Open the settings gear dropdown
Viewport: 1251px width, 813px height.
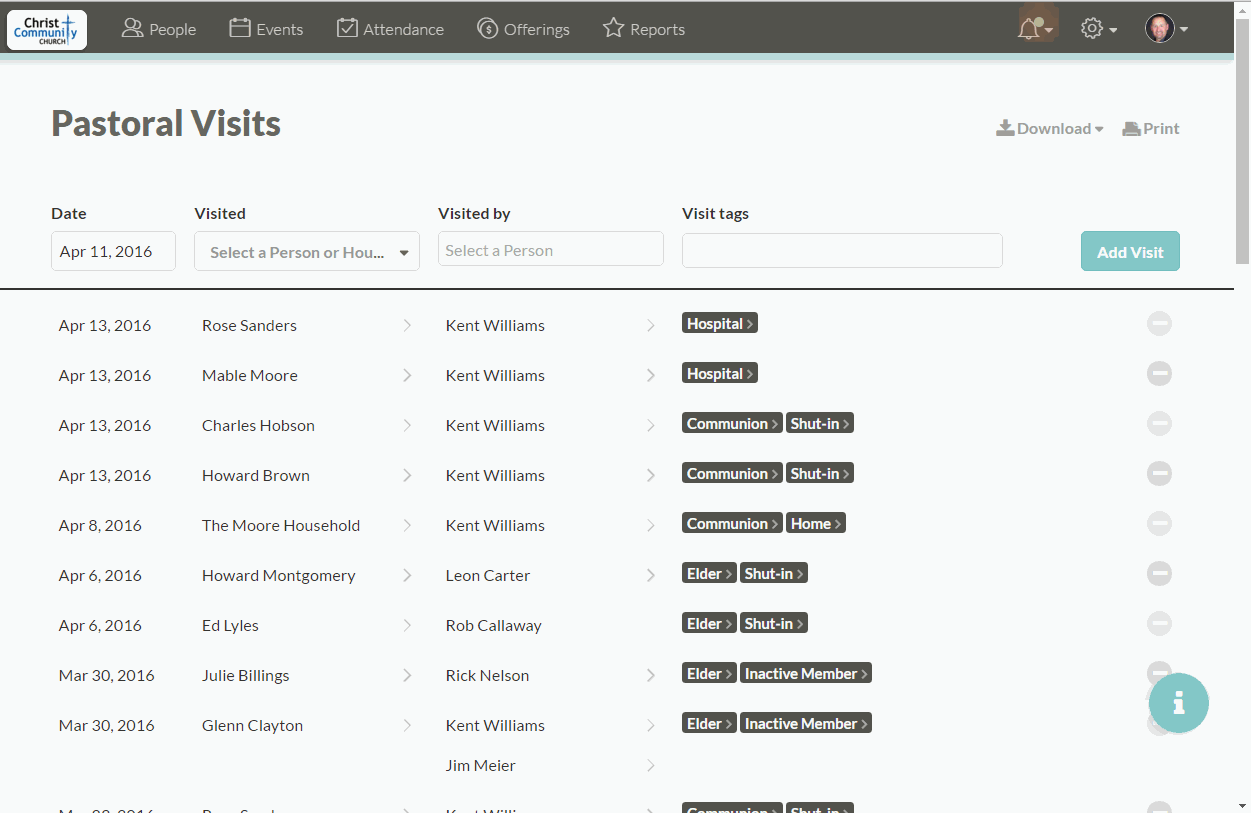pyautogui.click(x=1097, y=28)
